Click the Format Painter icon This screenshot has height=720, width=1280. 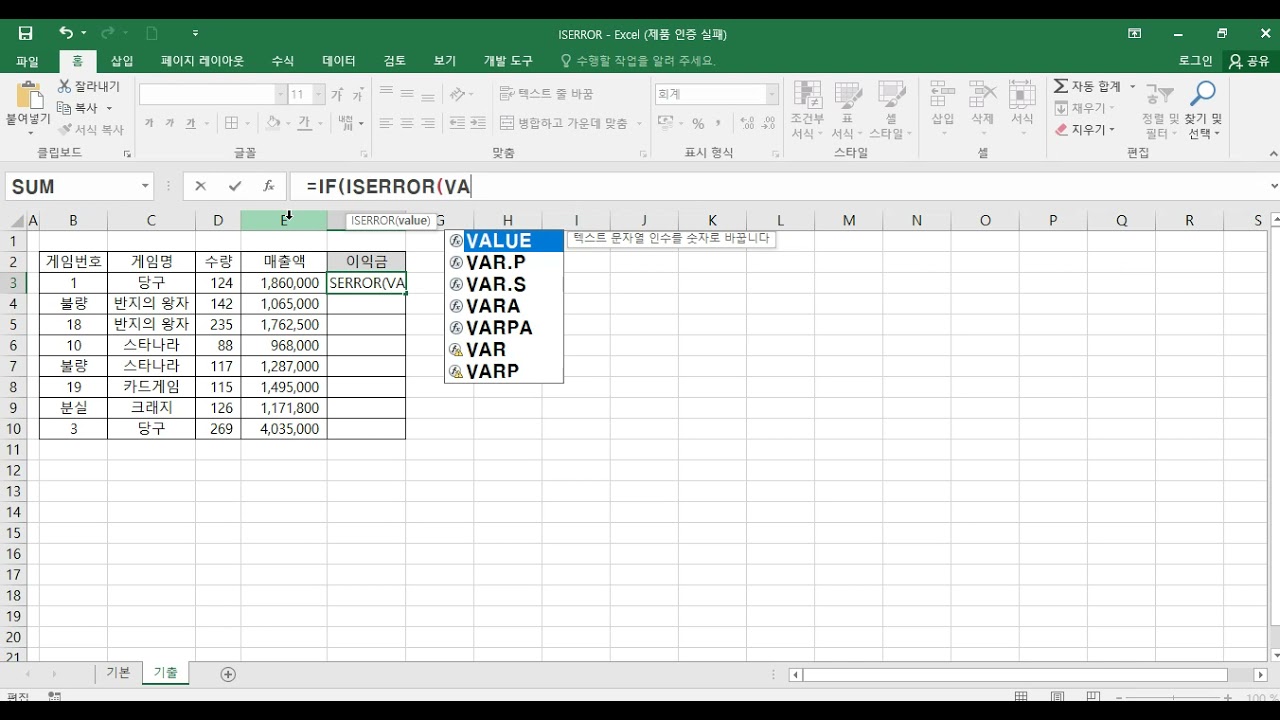click(65, 130)
